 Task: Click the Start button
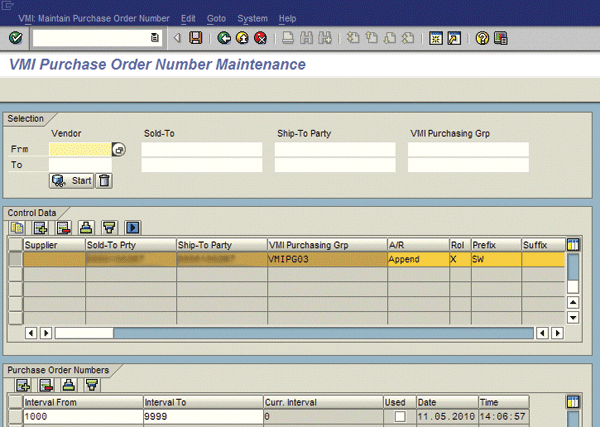point(72,181)
